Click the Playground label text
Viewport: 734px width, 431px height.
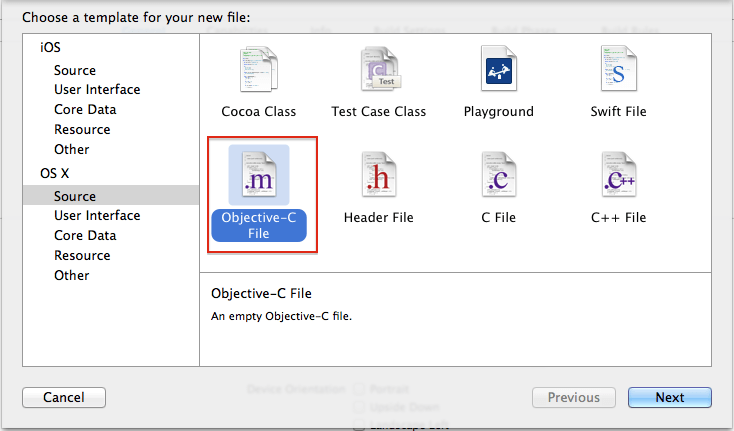pyautogui.click(x=499, y=111)
